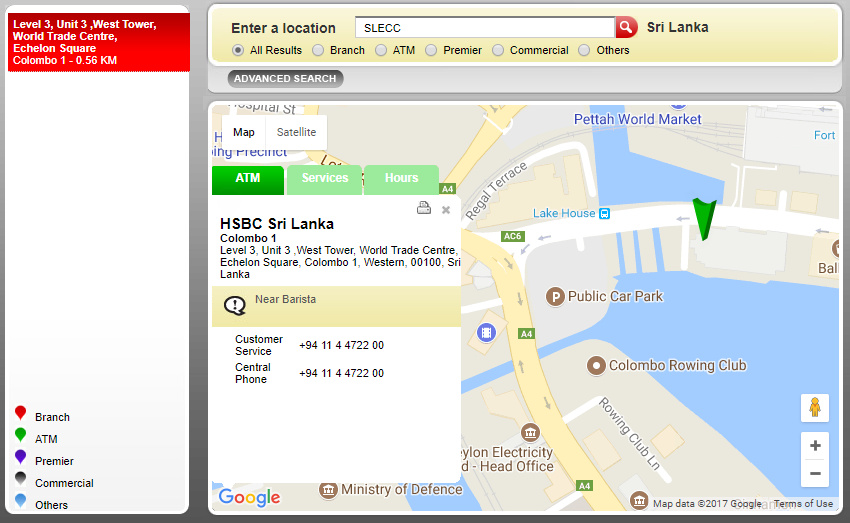Click the Pettah World Market label
Screen dimensions: 850x523
638,119
